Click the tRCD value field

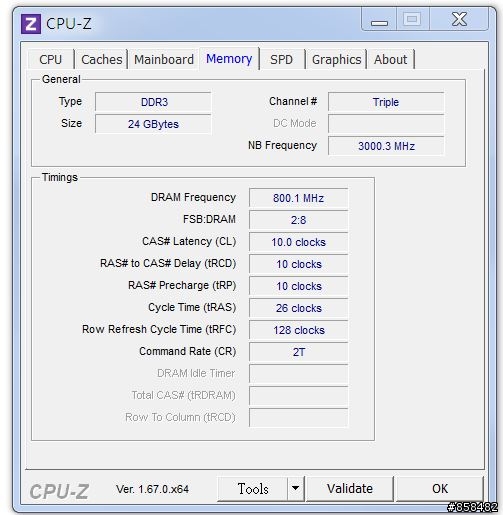(x=298, y=264)
